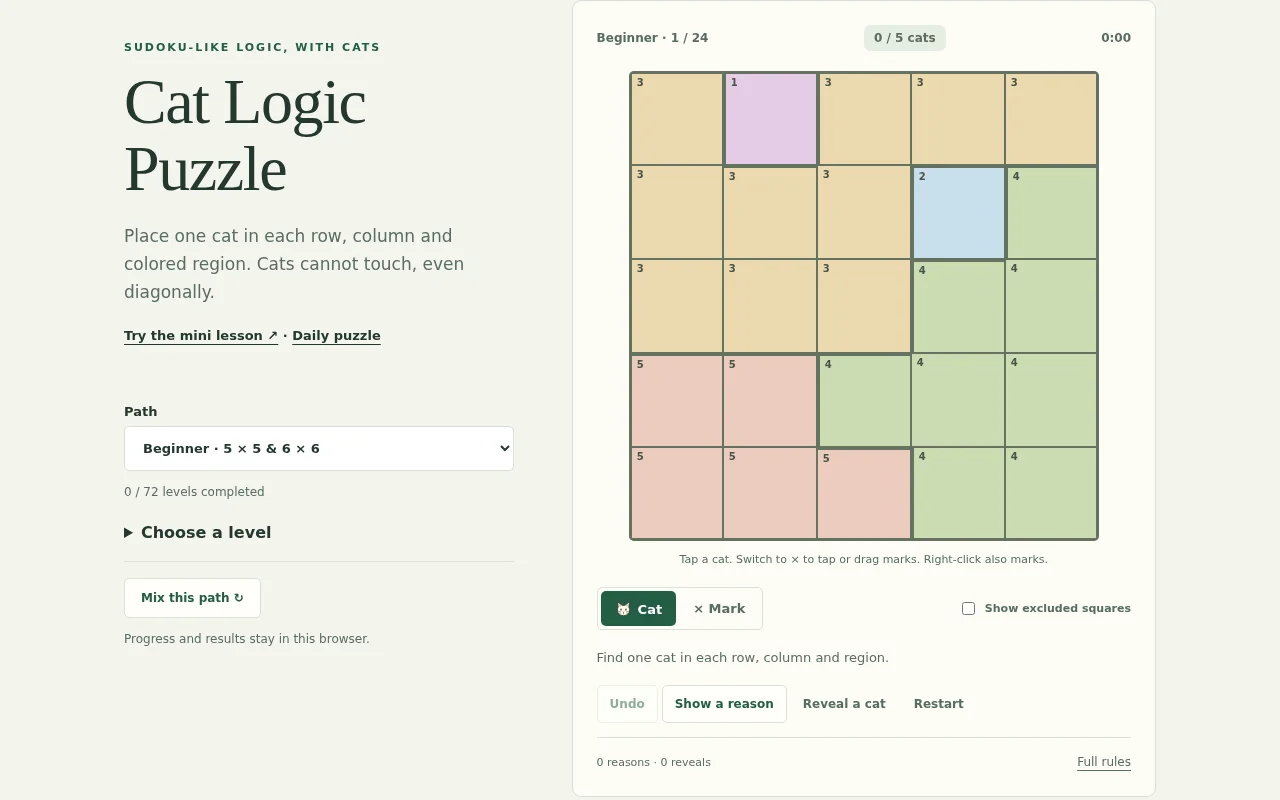Switch to × Mark mode
1280x800 pixels.
click(x=719, y=609)
